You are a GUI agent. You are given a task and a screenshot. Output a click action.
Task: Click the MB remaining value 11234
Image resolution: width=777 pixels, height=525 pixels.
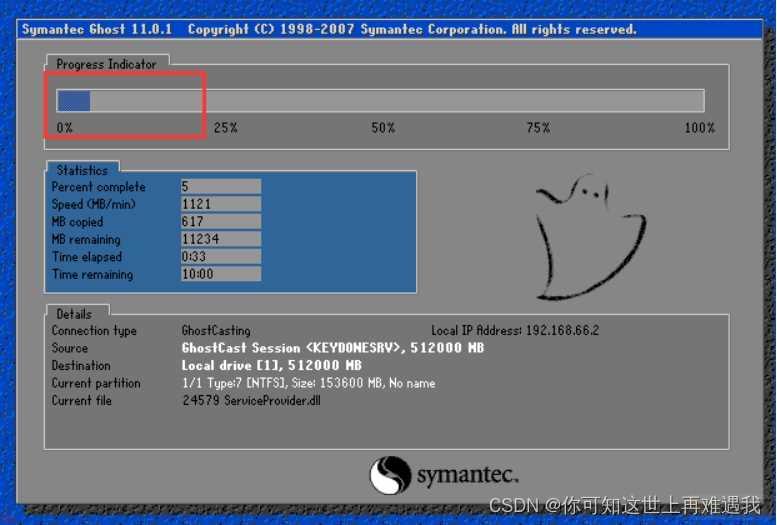coord(221,239)
